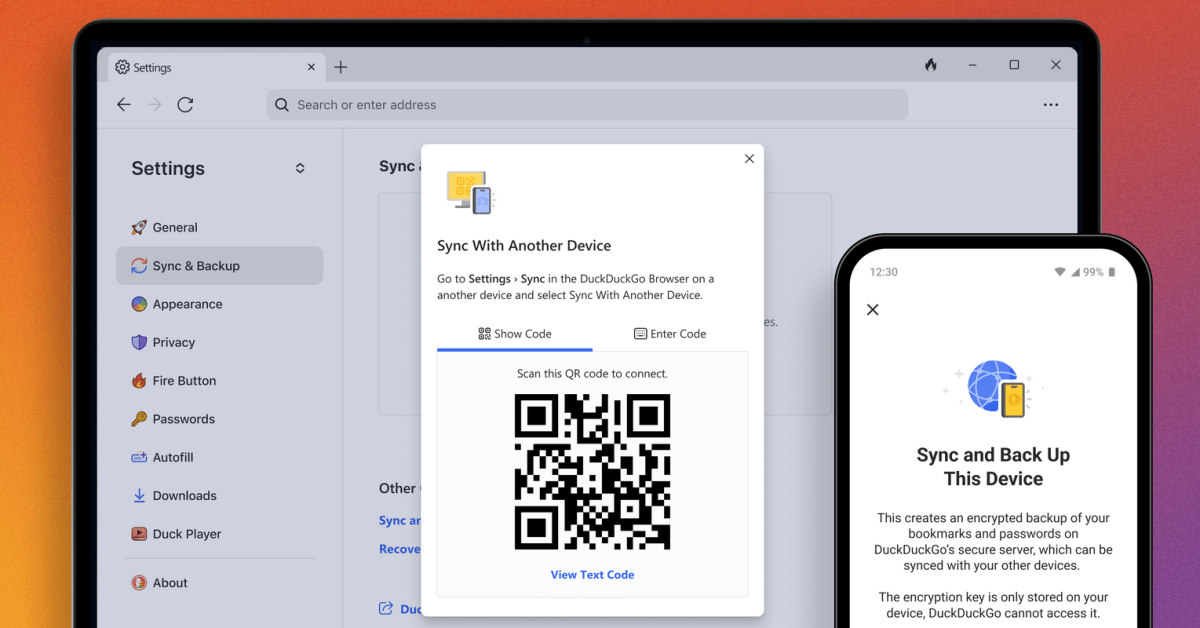
Task: Close the Settings browser tab
Action: tap(311, 67)
